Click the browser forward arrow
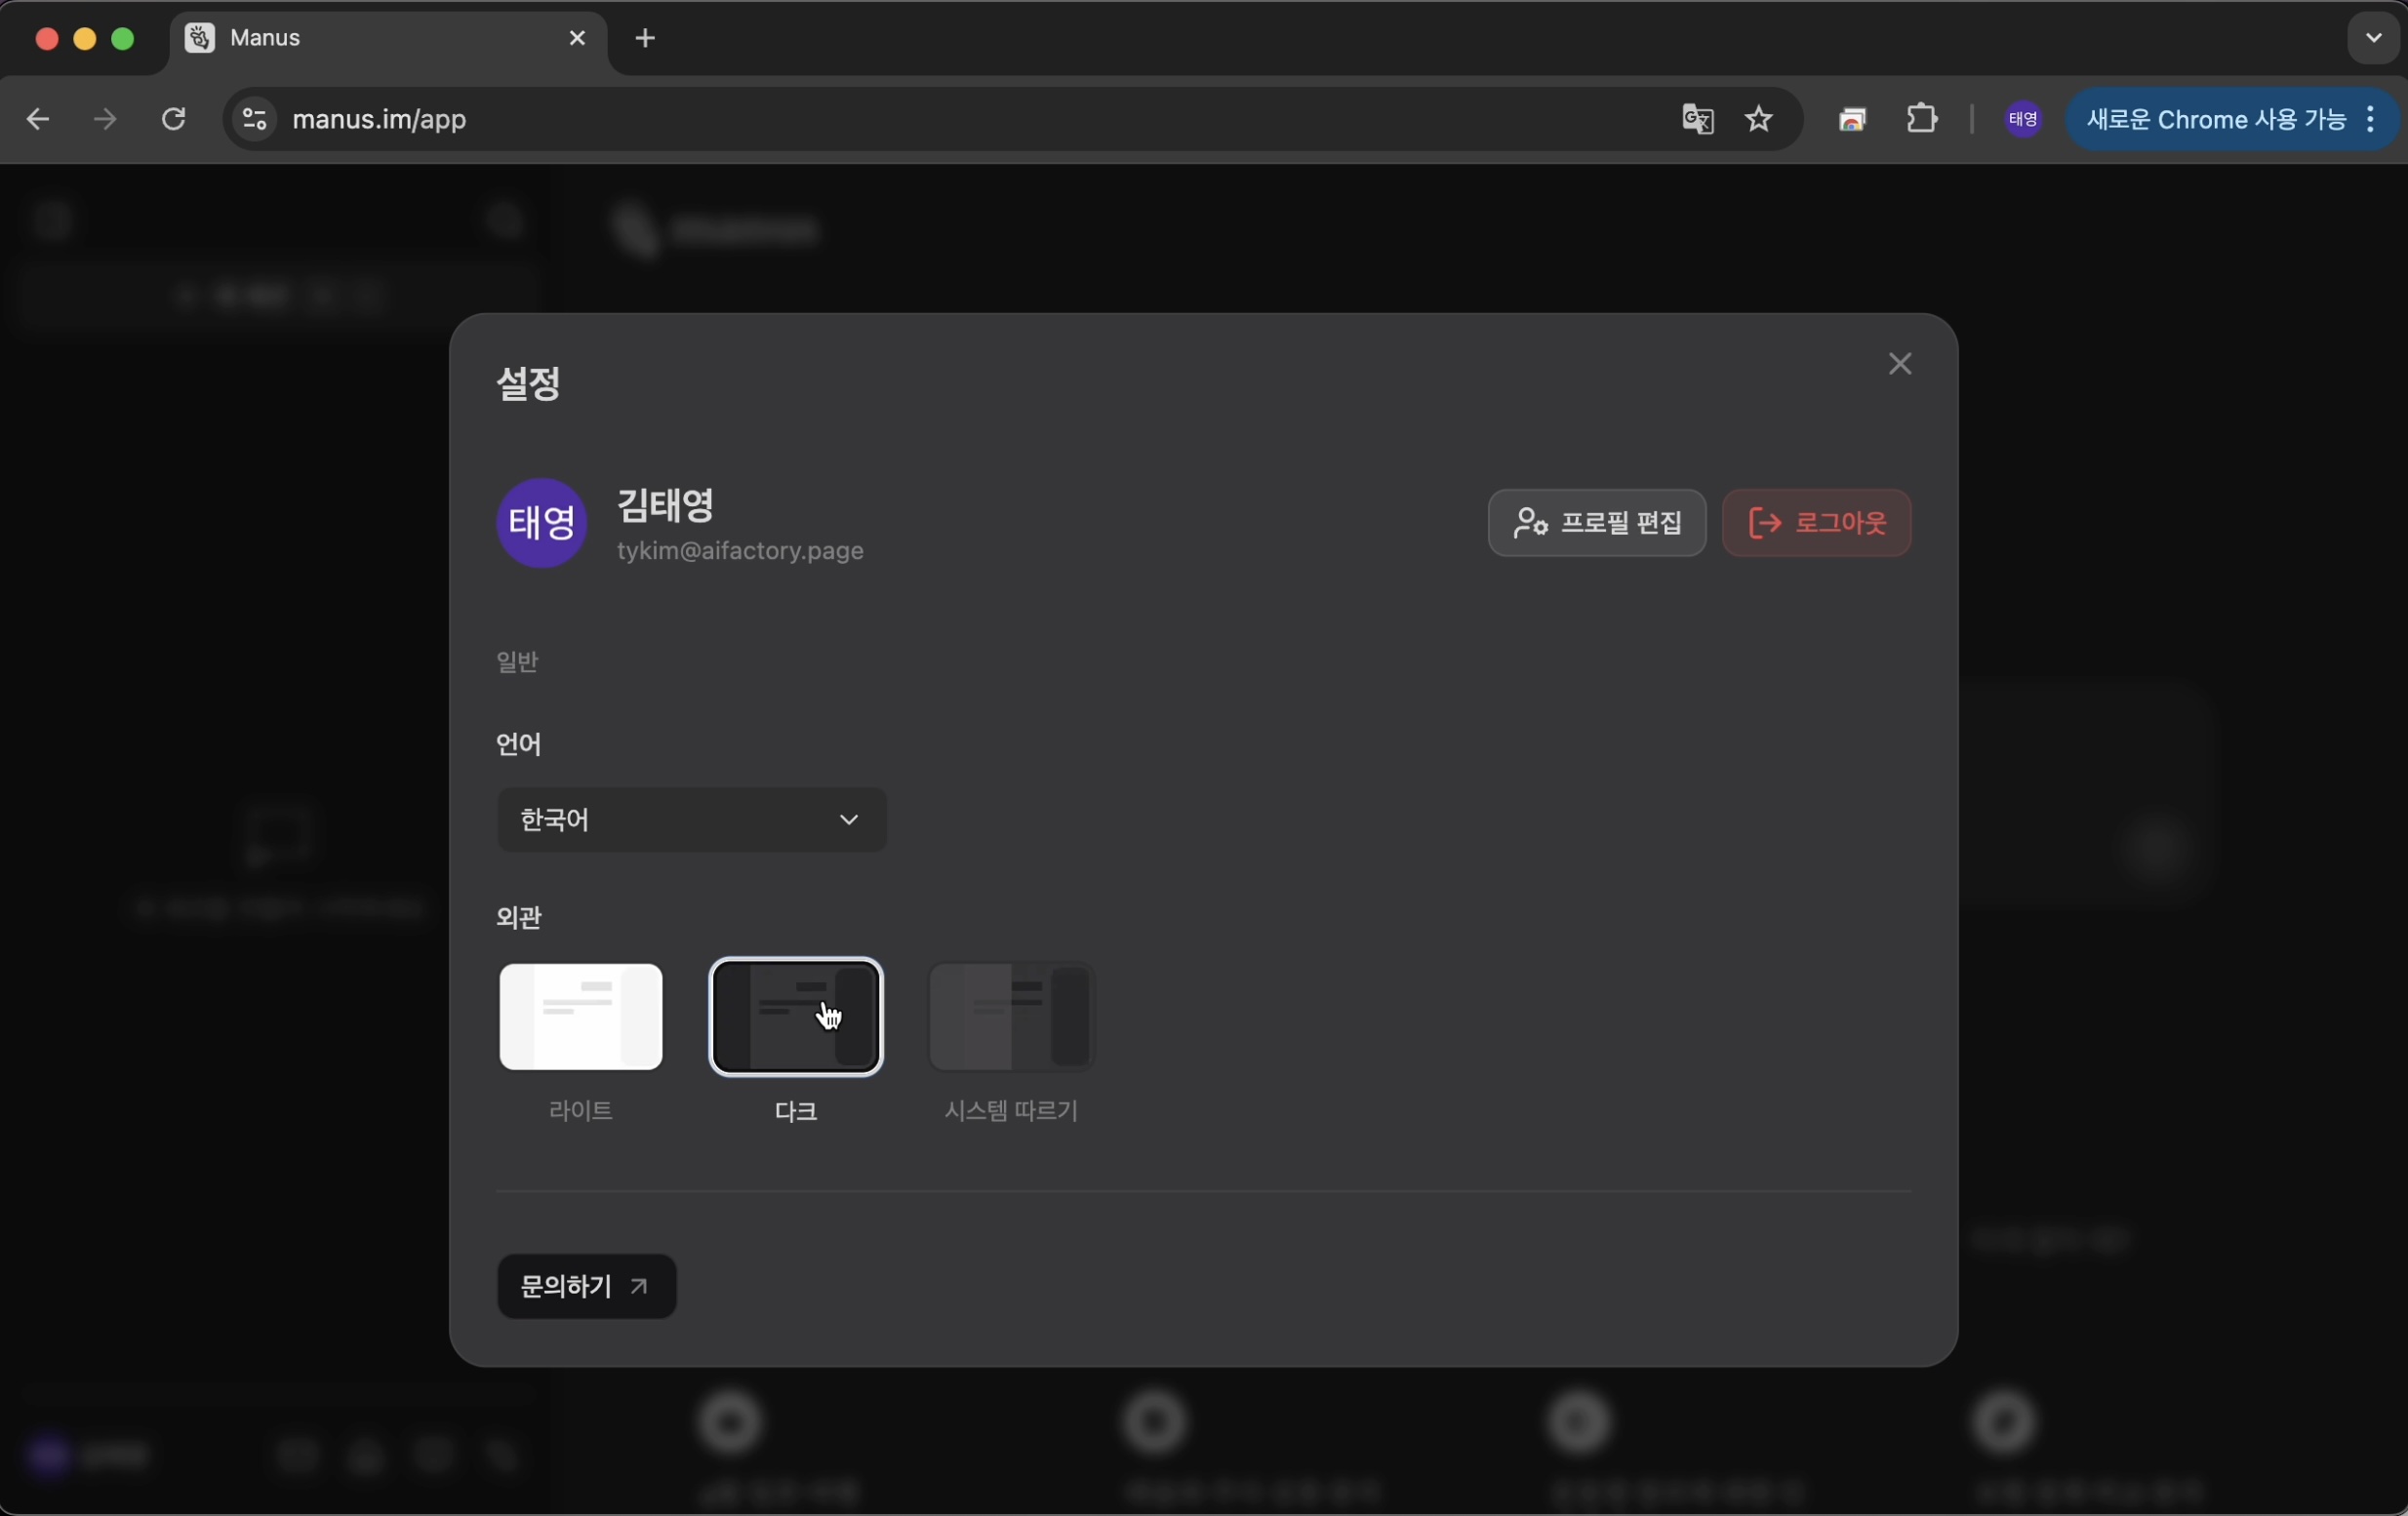The width and height of the screenshot is (2408, 1516). [x=104, y=120]
